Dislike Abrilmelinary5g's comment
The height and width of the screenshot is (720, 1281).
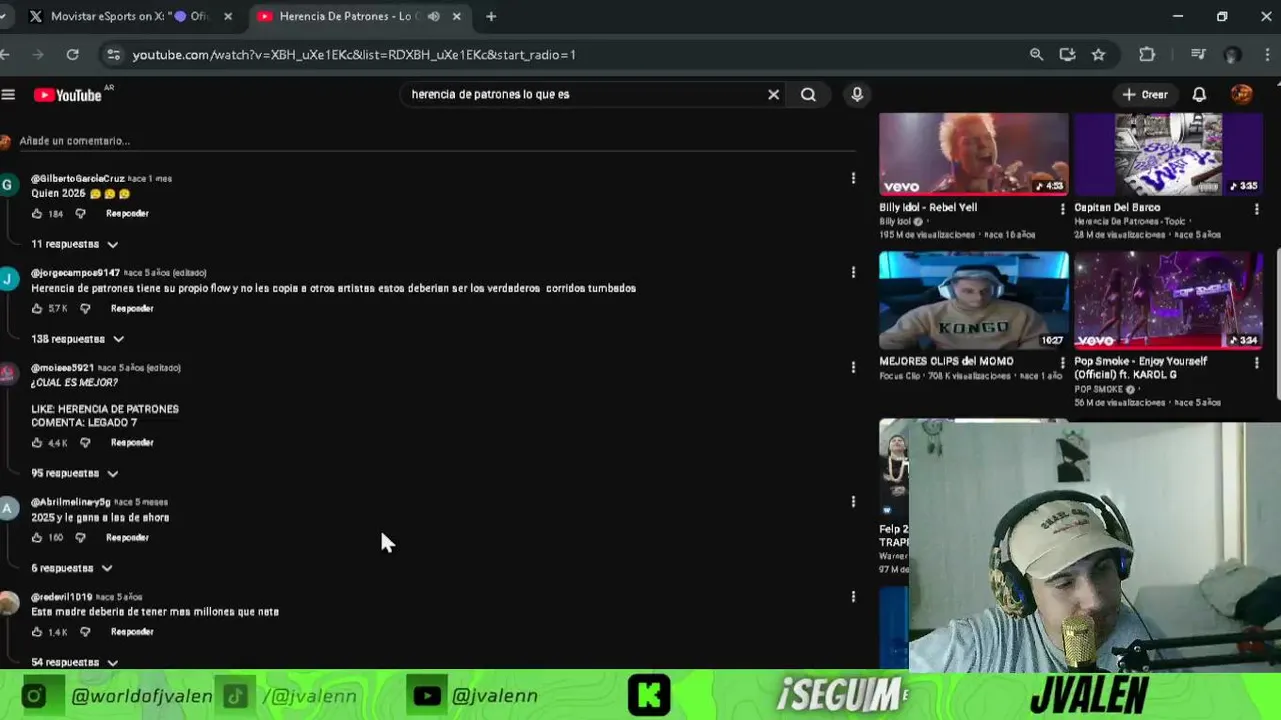81,537
